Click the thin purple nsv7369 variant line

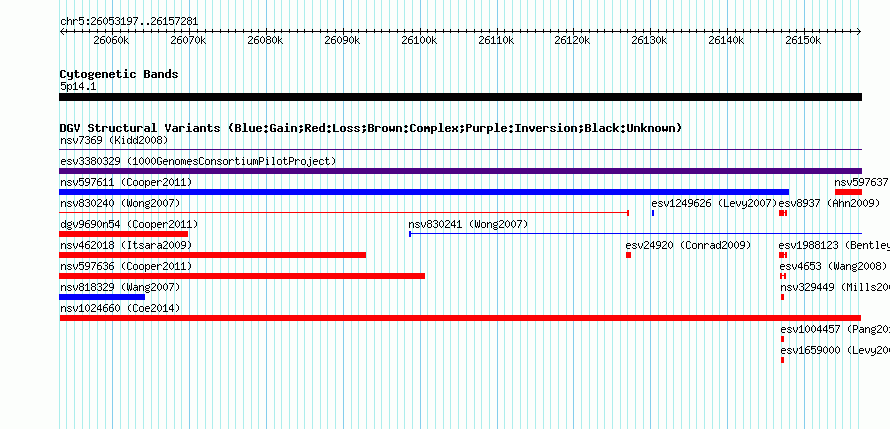pyautogui.click(x=460, y=150)
